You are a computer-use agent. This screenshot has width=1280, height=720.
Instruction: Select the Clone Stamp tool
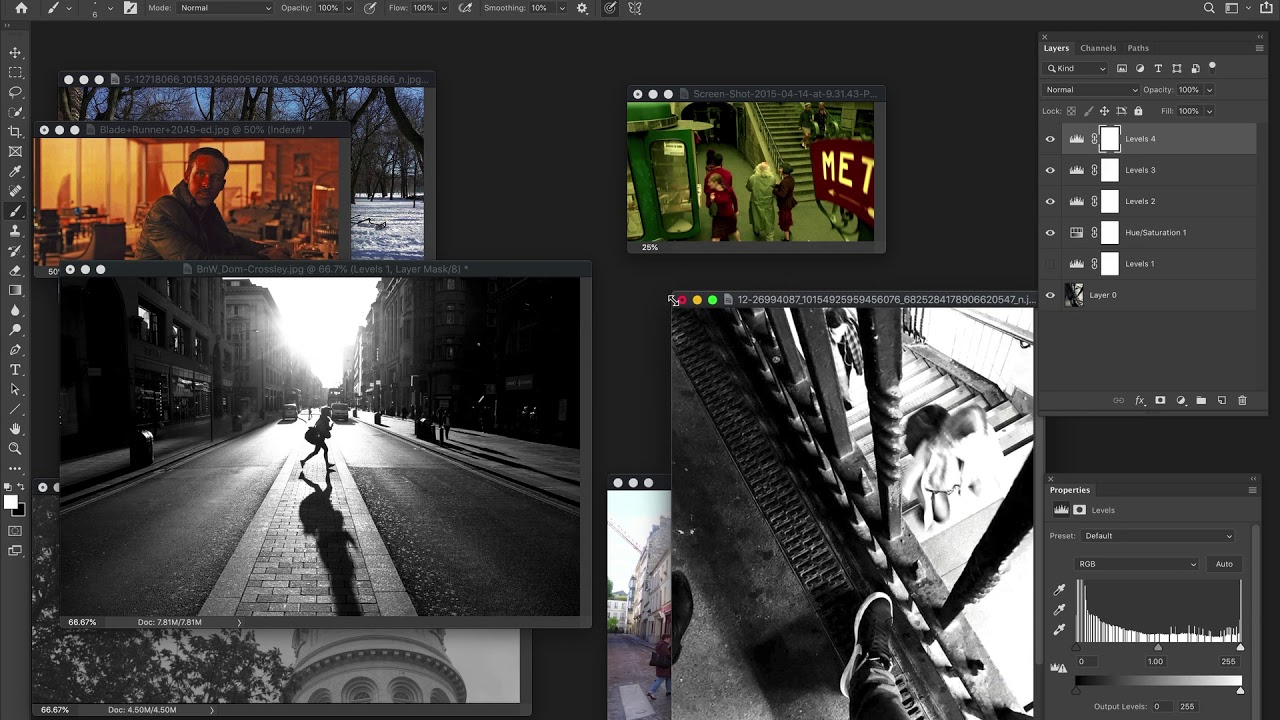click(15, 231)
